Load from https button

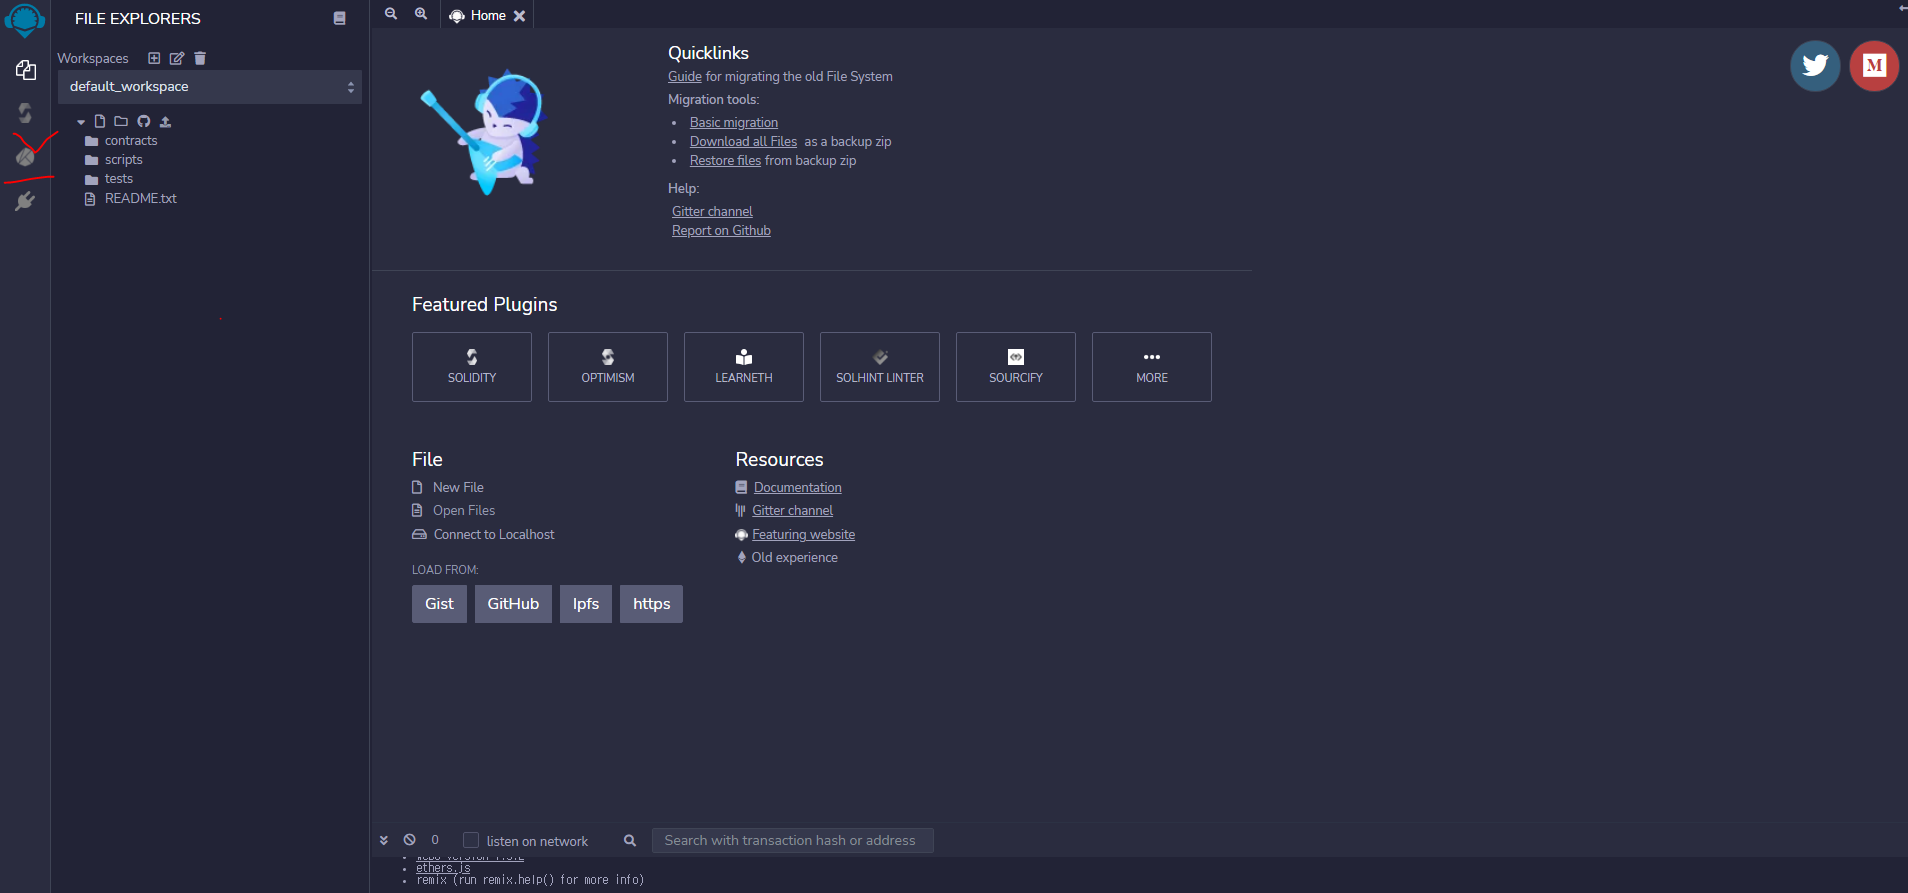(x=651, y=604)
